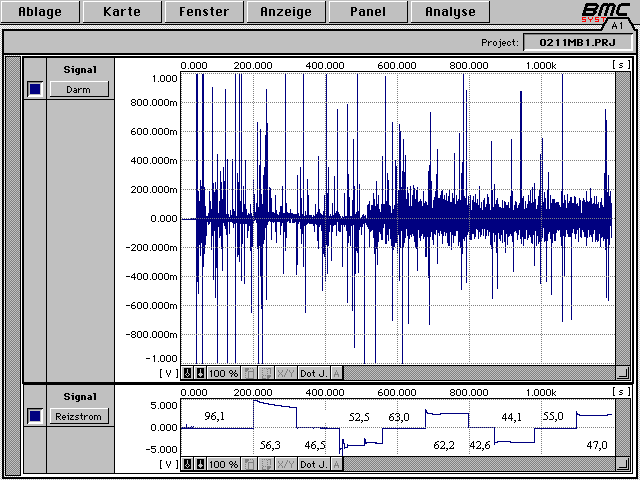Viewport: 640px width, 480px height.
Task: Click the 'A' icon in Reizstrom toolbar
Action: (x=337, y=464)
